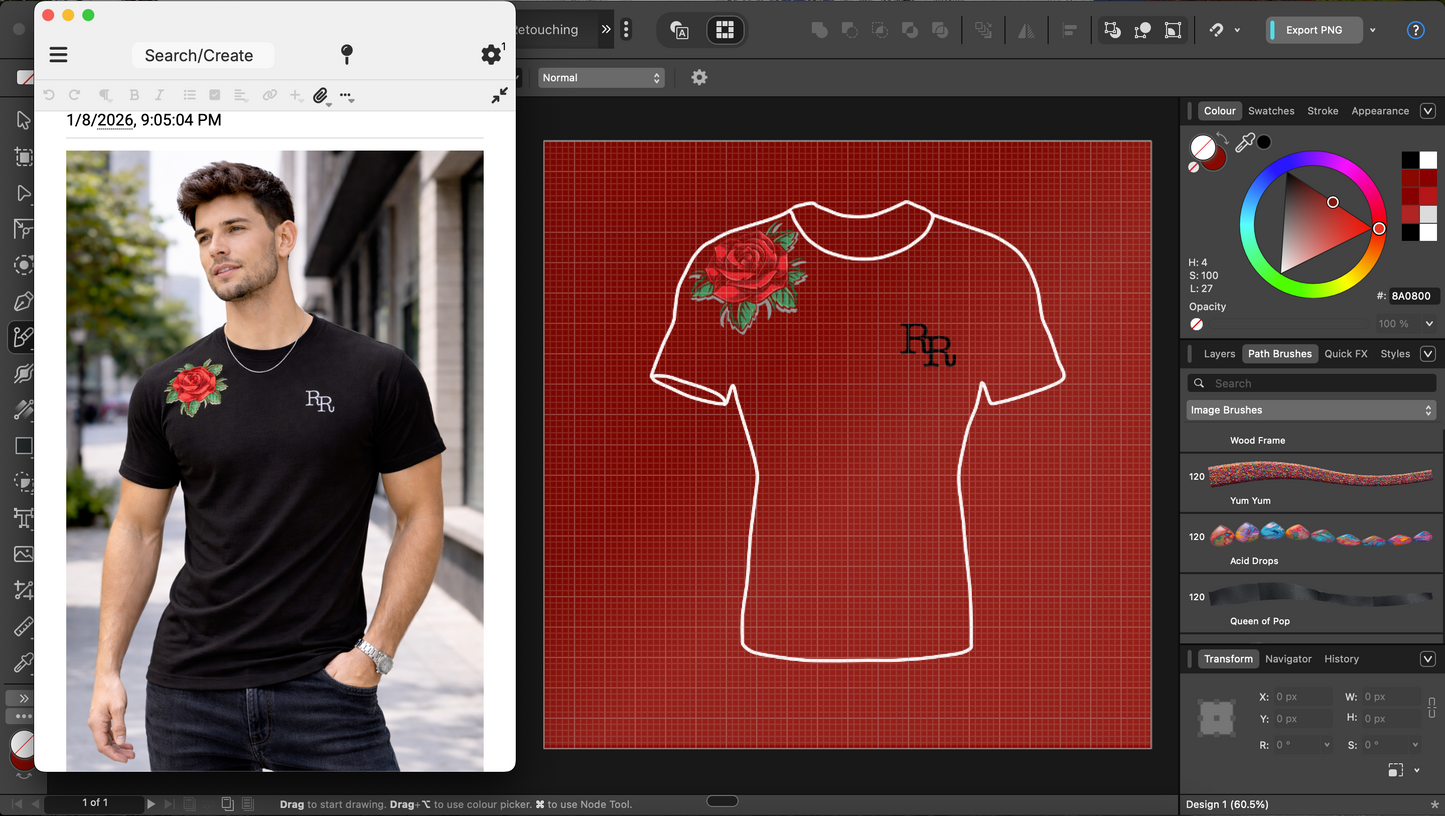Toggle the pixel grid view button
This screenshot has height=816, width=1445.
coord(725,30)
